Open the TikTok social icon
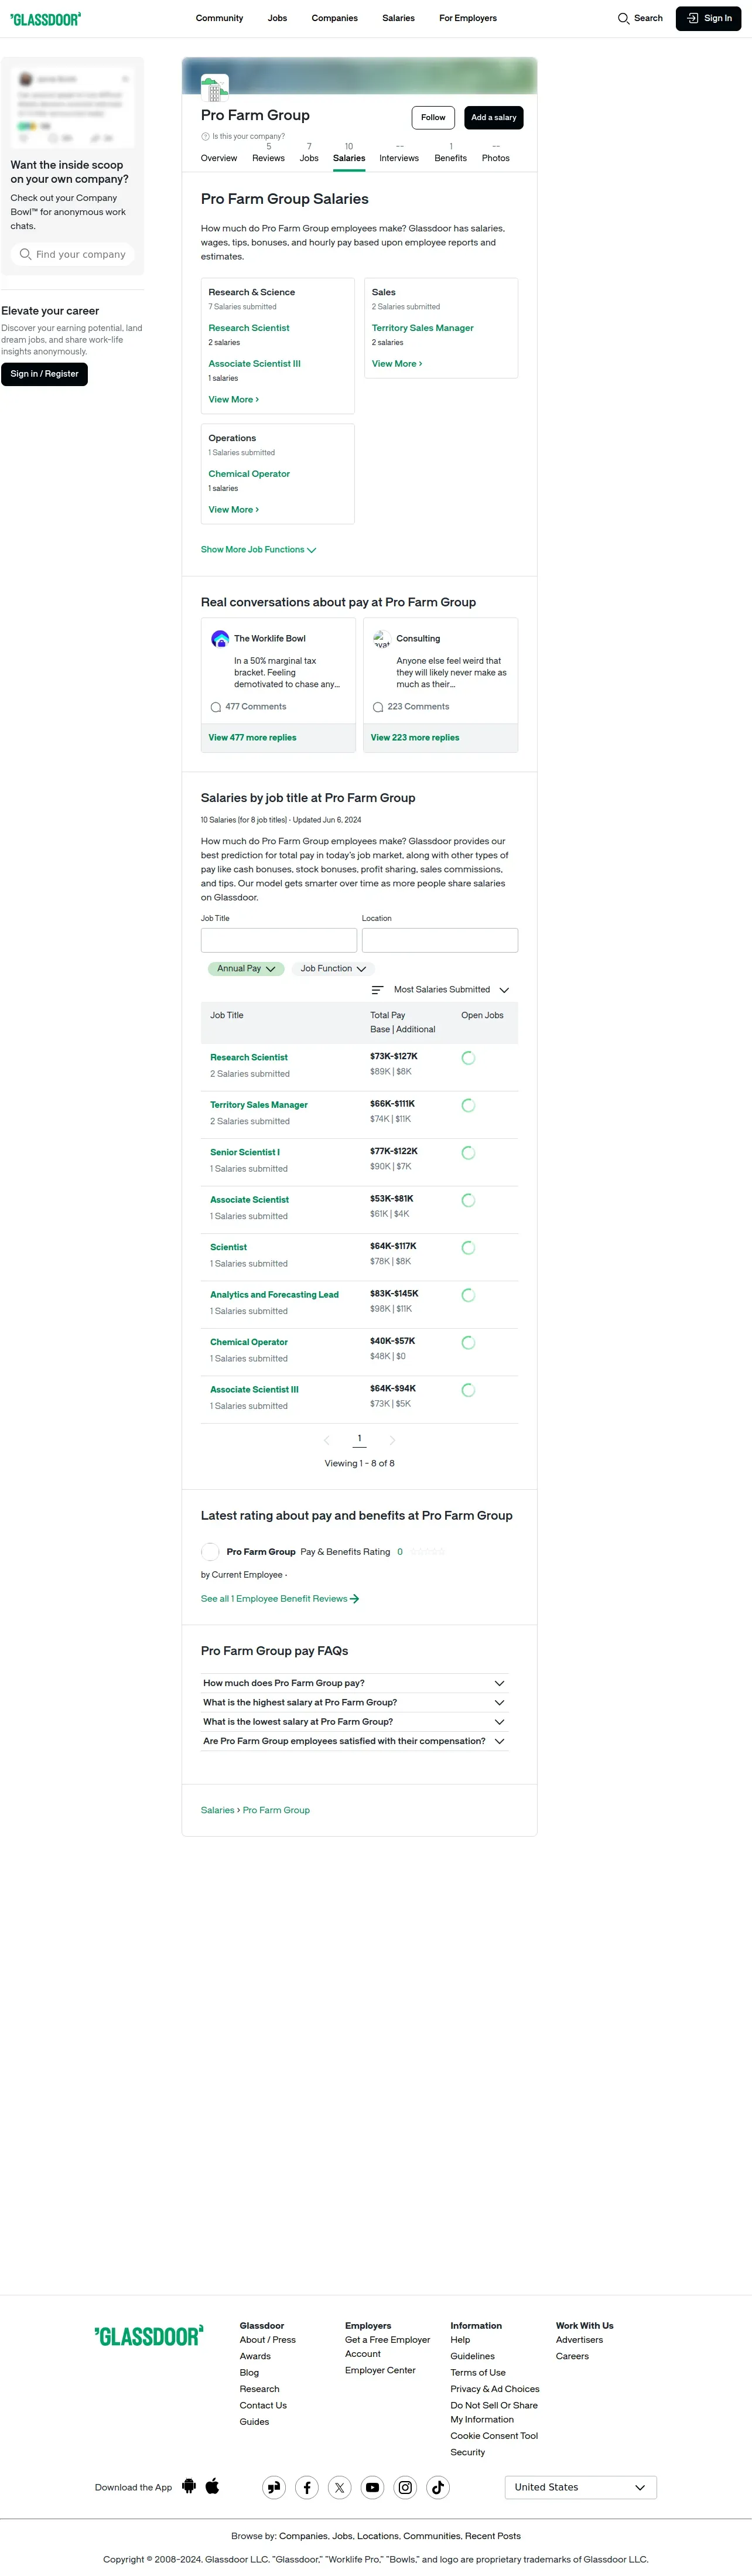Screen dimensions: 752x2576 click(x=438, y=2487)
